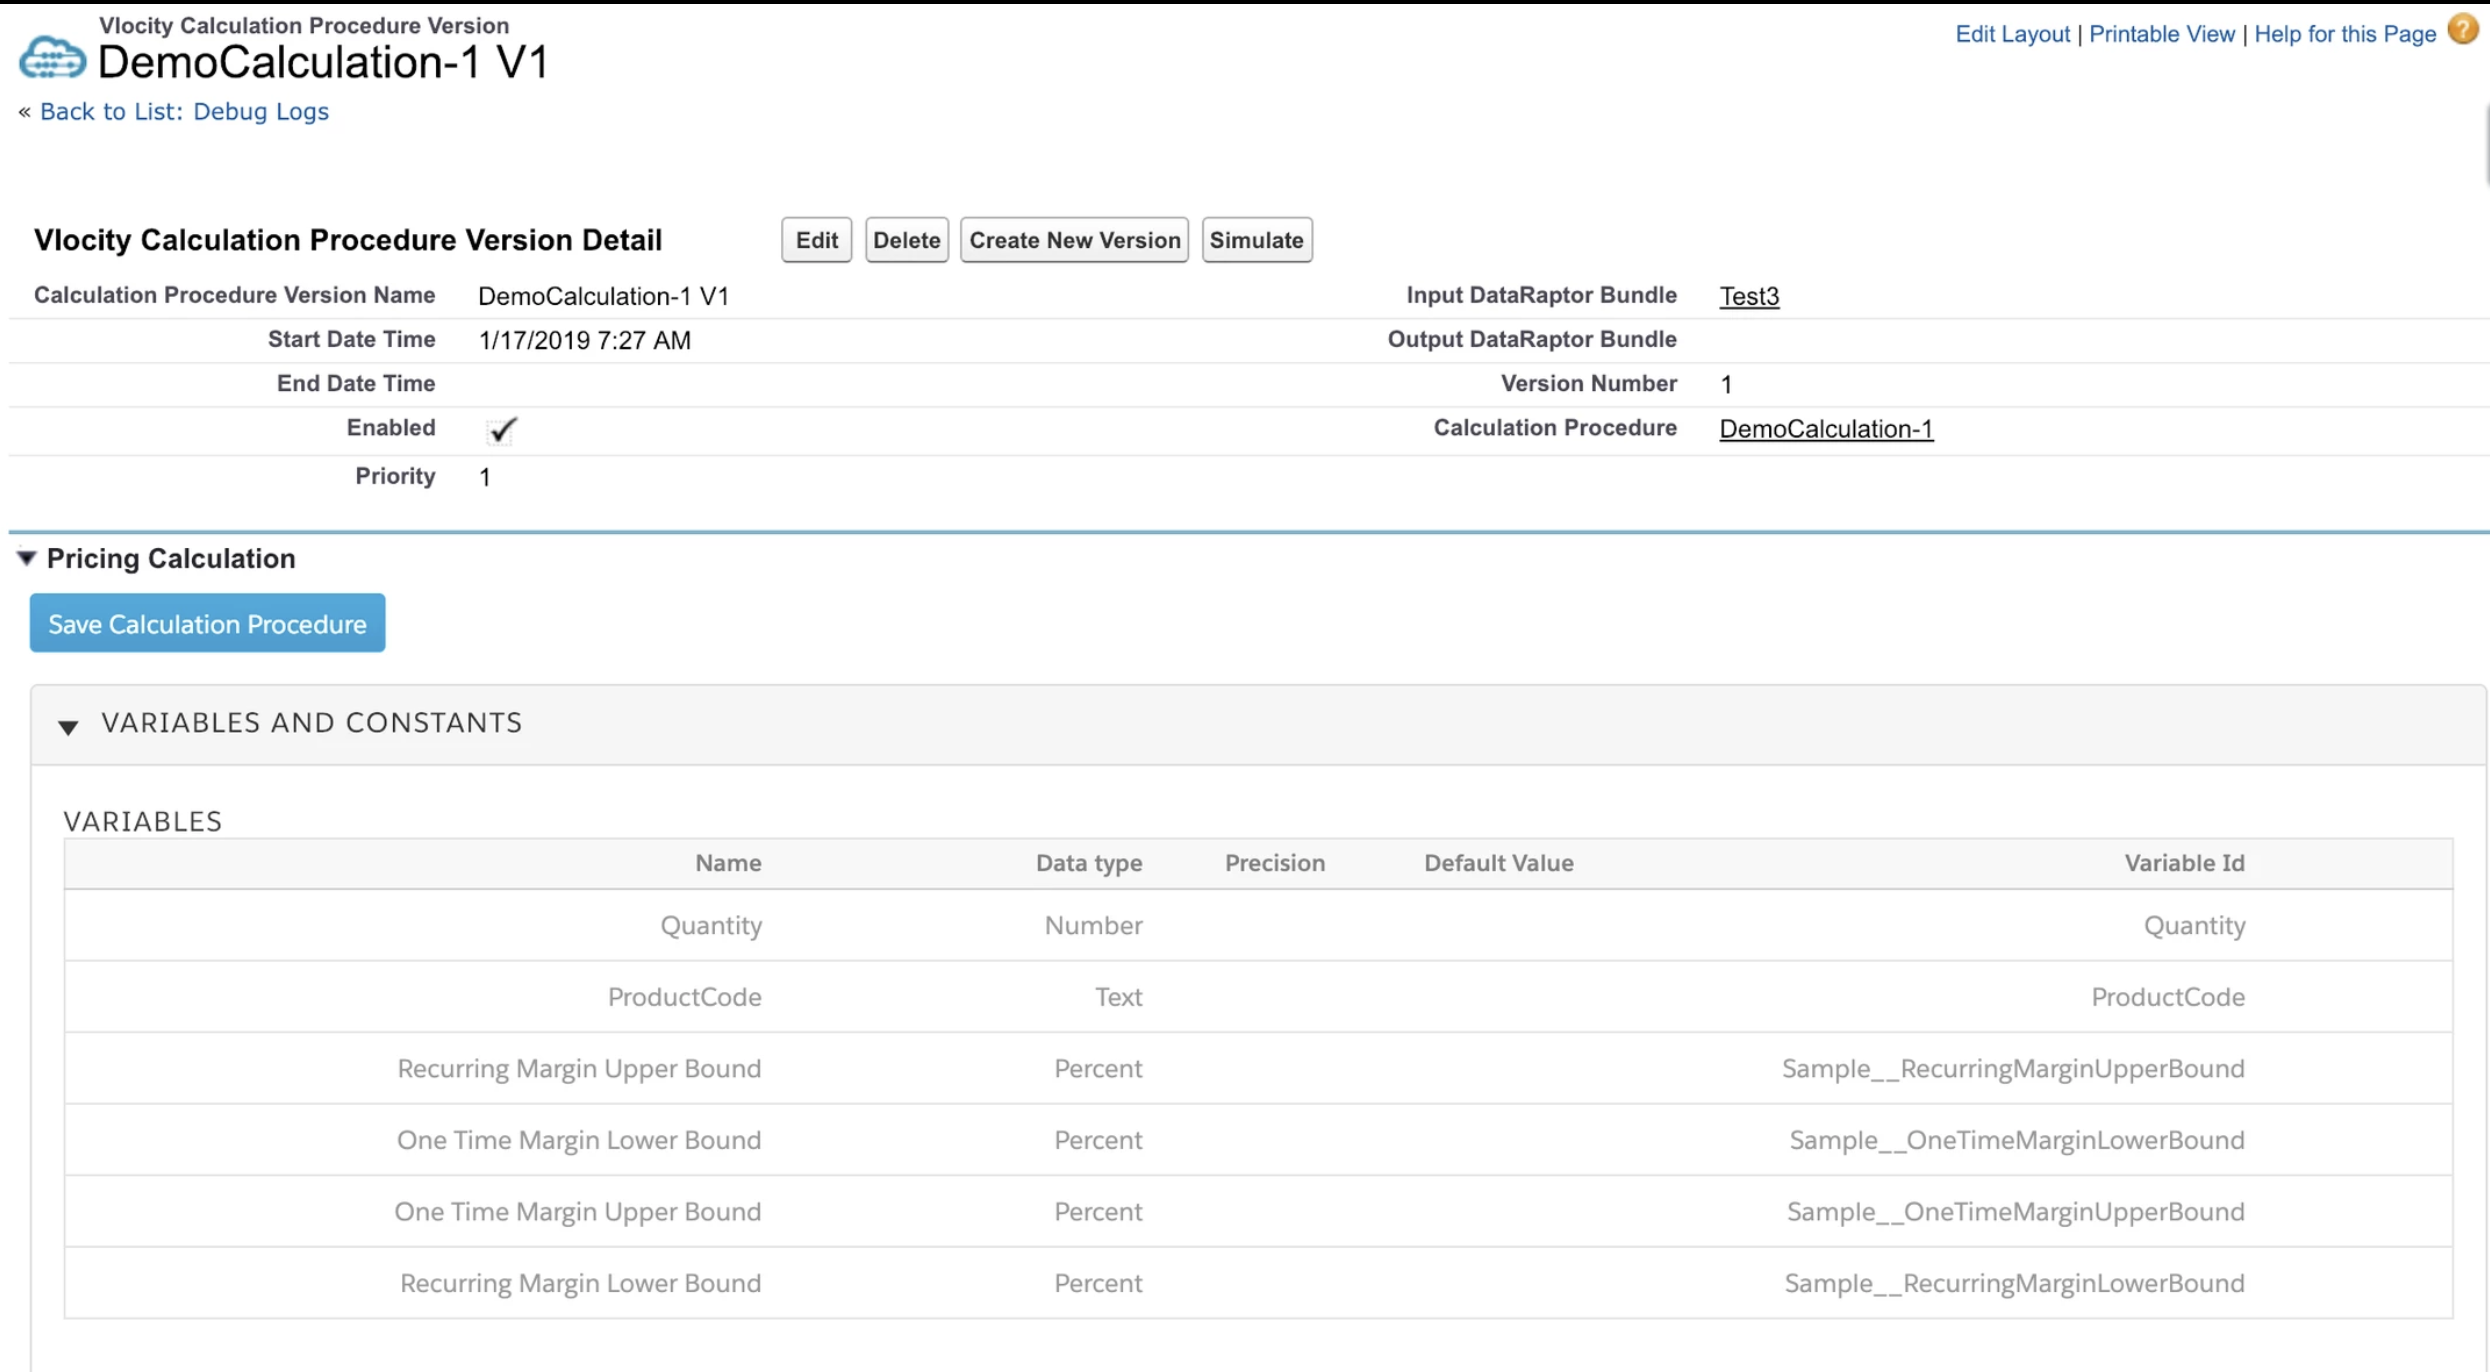Image resolution: width=2490 pixels, height=1372 pixels.
Task: Click the Name column header
Action: click(728, 863)
